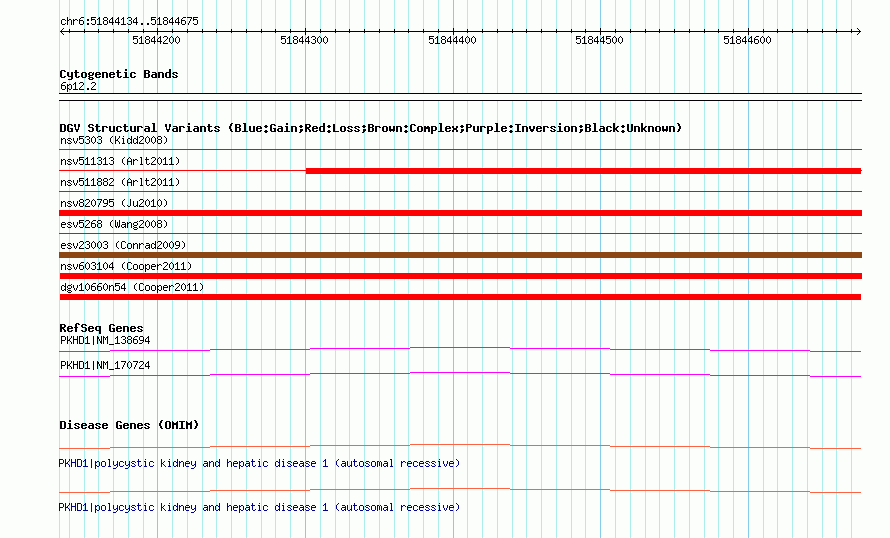Click gene label PKHD1|NM_170724
This screenshot has width=890, height=538.
coord(105,365)
